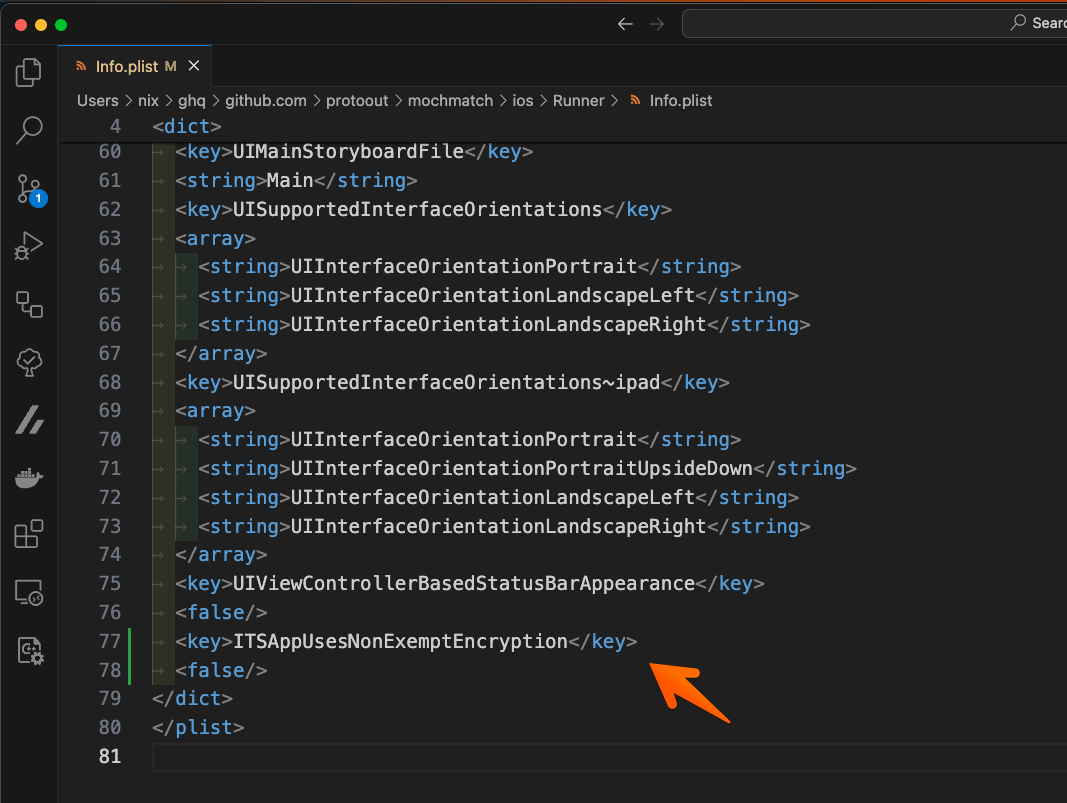Image resolution: width=1067 pixels, height=803 pixels.
Task: Open the Run and Debug view
Action: coord(29,246)
